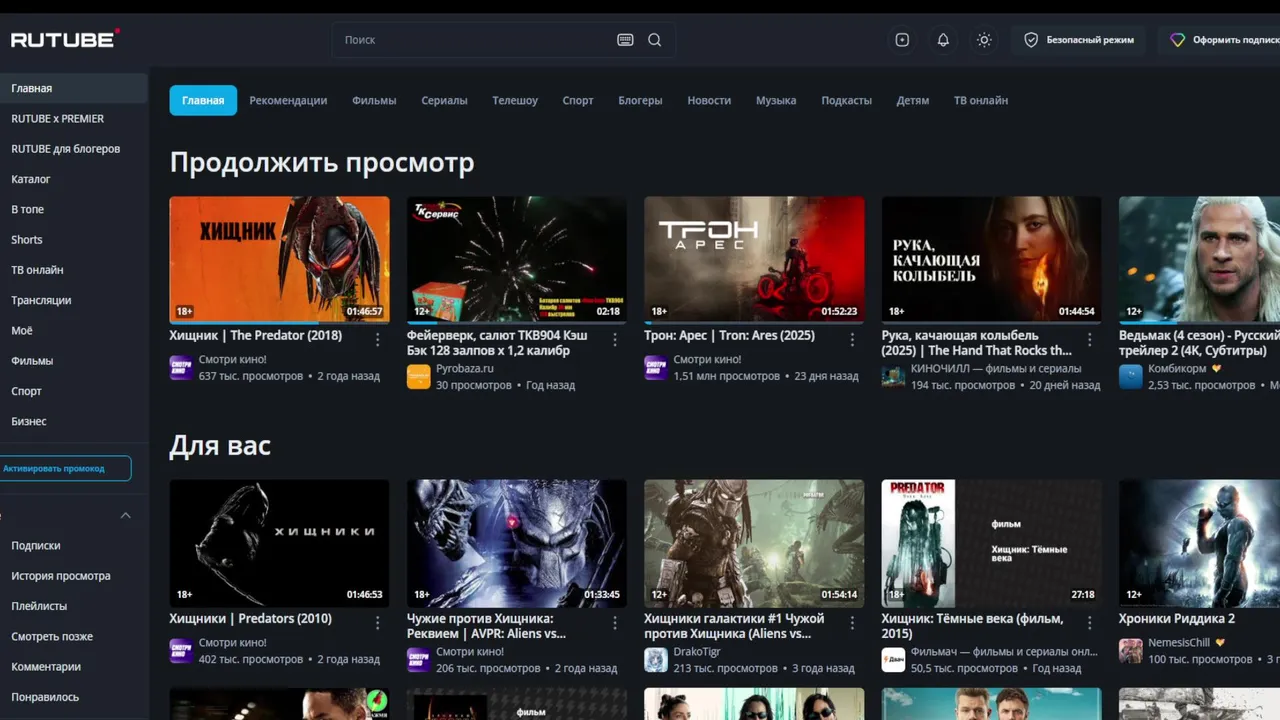Open the Новости tab
This screenshot has height=720, width=1280.
click(709, 100)
